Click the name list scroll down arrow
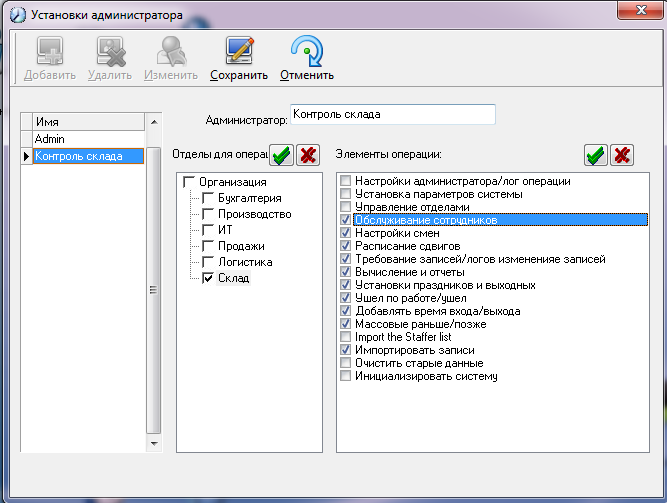The image size is (667, 503). click(x=154, y=444)
